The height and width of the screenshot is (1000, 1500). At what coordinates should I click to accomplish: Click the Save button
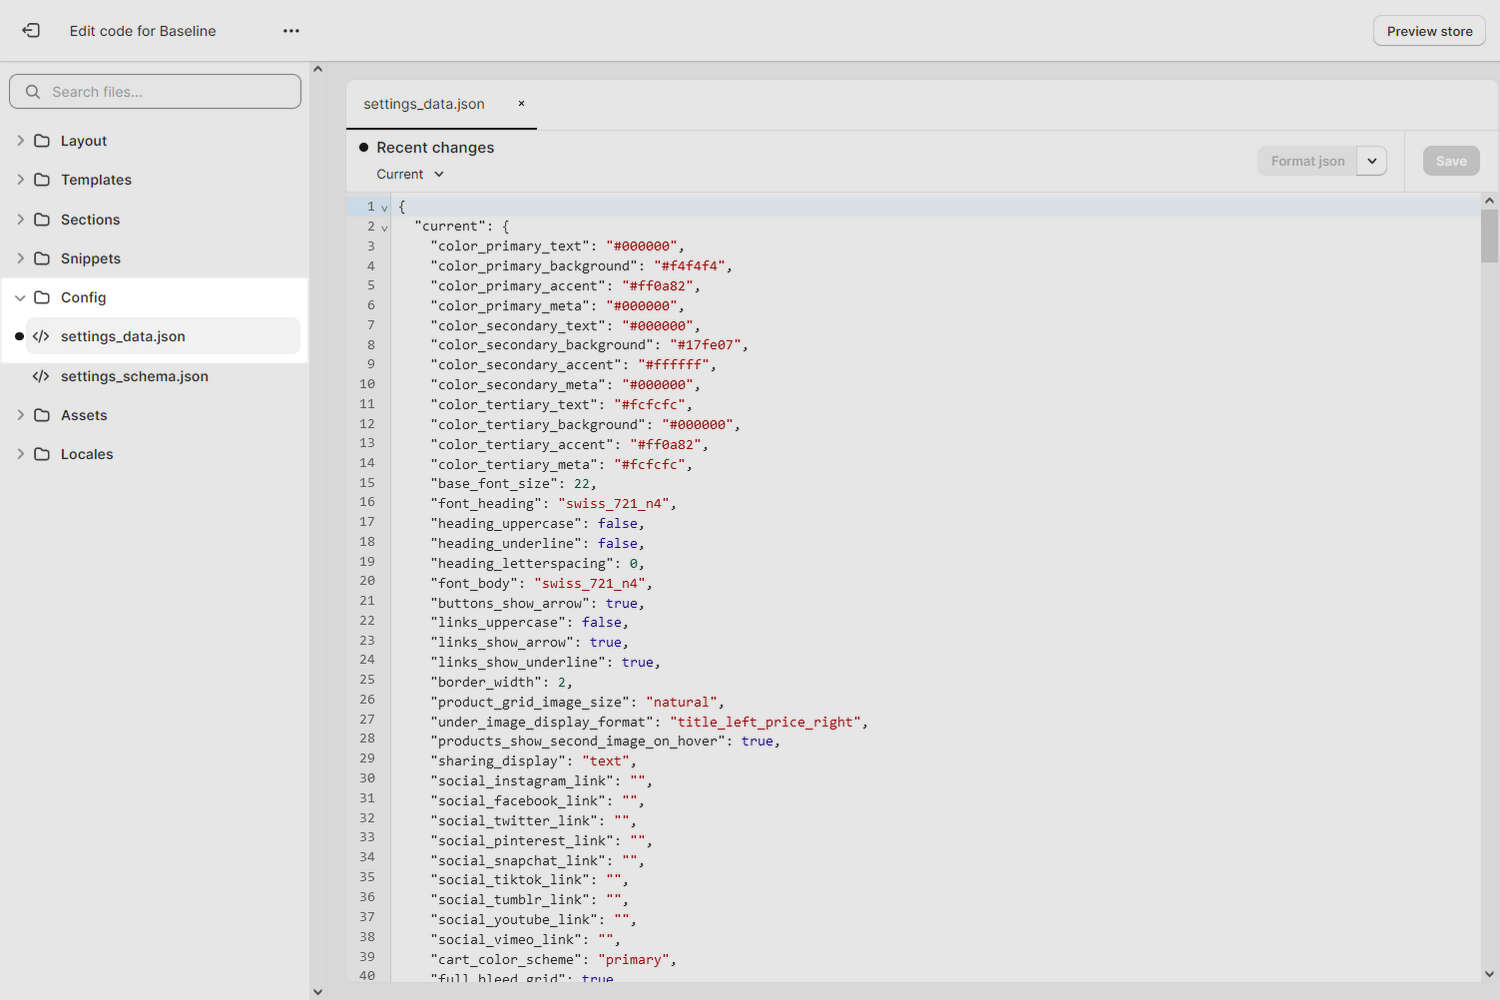(x=1451, y=160)
